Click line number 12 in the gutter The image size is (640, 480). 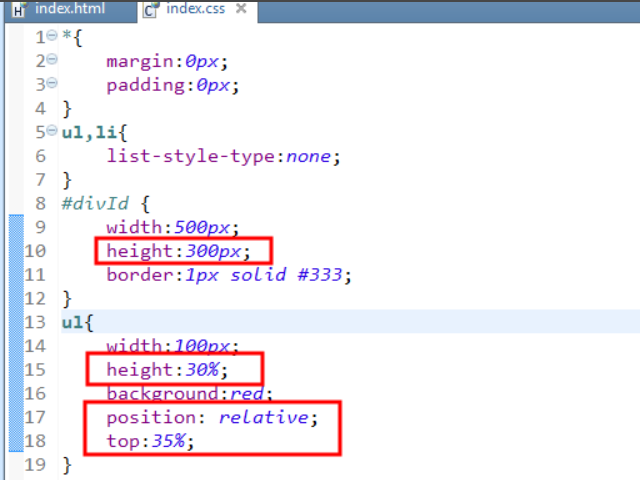coord(35,299)
